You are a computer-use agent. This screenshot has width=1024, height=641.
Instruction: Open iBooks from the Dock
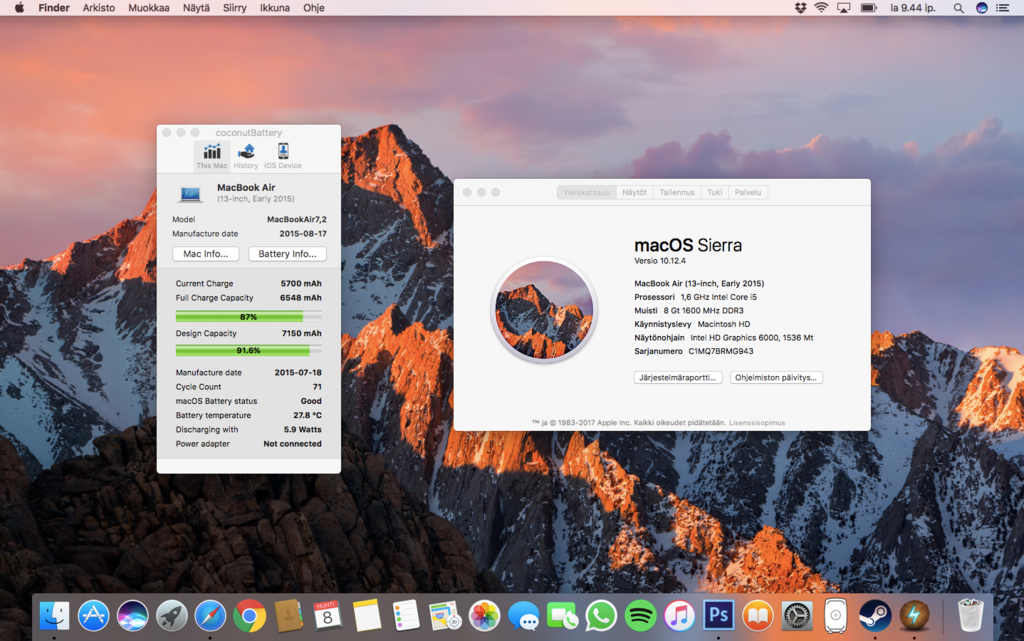(x=758, y=616)
